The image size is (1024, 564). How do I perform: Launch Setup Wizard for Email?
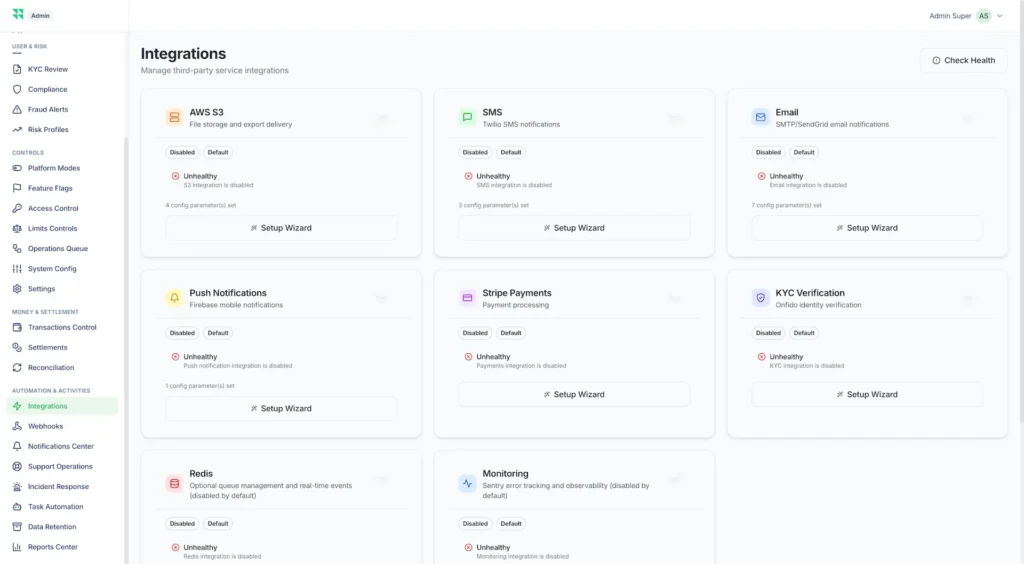pyautogui.click(x=867, y=228)
